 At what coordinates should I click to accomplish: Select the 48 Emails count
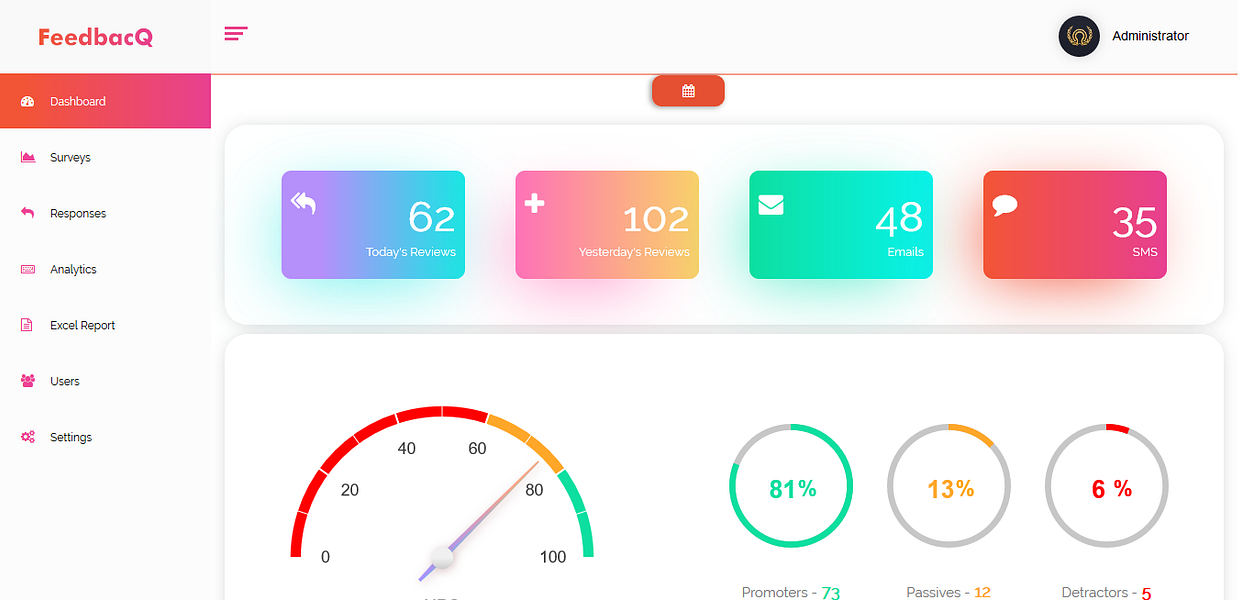click(x=899, y=218)
